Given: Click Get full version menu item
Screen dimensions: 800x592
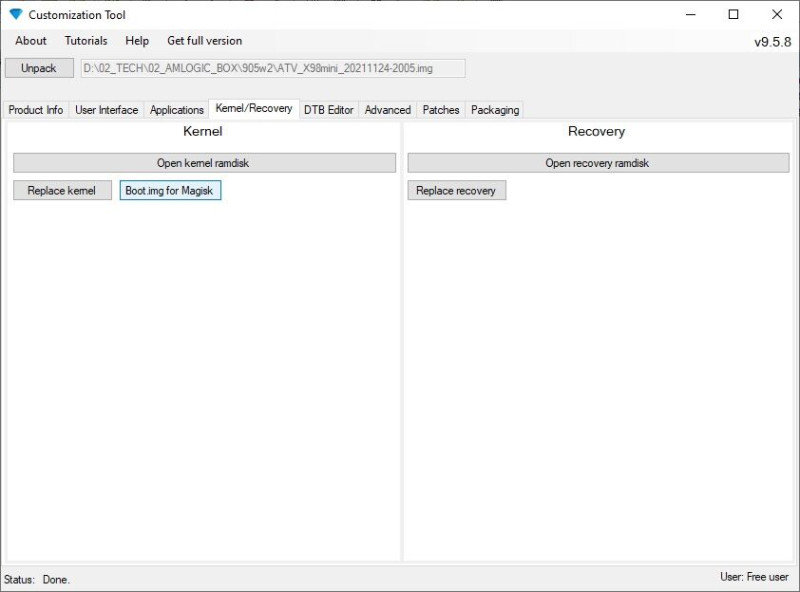Looking at the screenshot, I should (205, 41).
